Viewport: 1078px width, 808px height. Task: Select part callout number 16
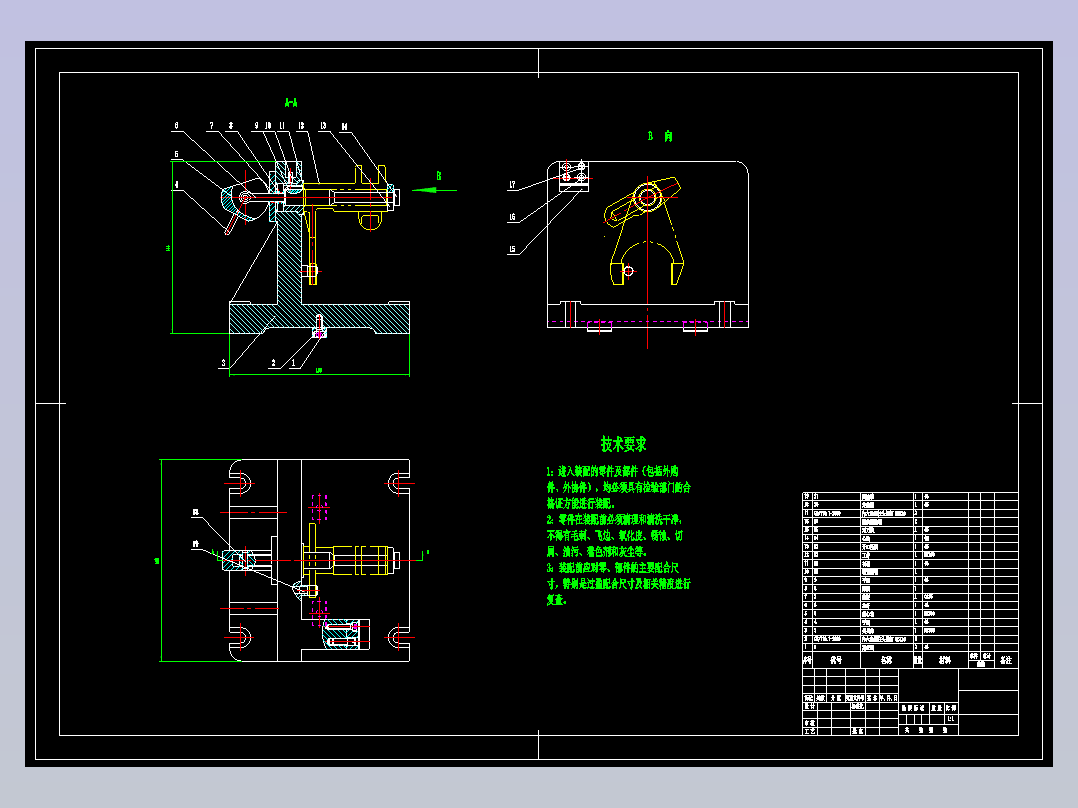512,217
